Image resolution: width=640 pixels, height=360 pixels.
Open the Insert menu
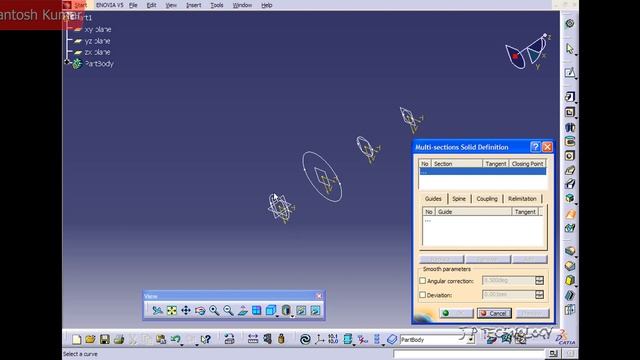pos(193,5)
